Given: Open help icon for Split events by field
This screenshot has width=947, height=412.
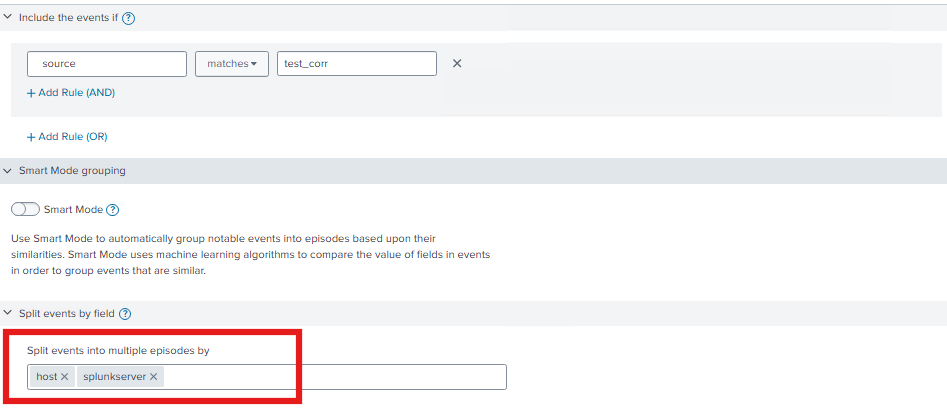Looking at the screenshot, I should (x=125, y=314).
